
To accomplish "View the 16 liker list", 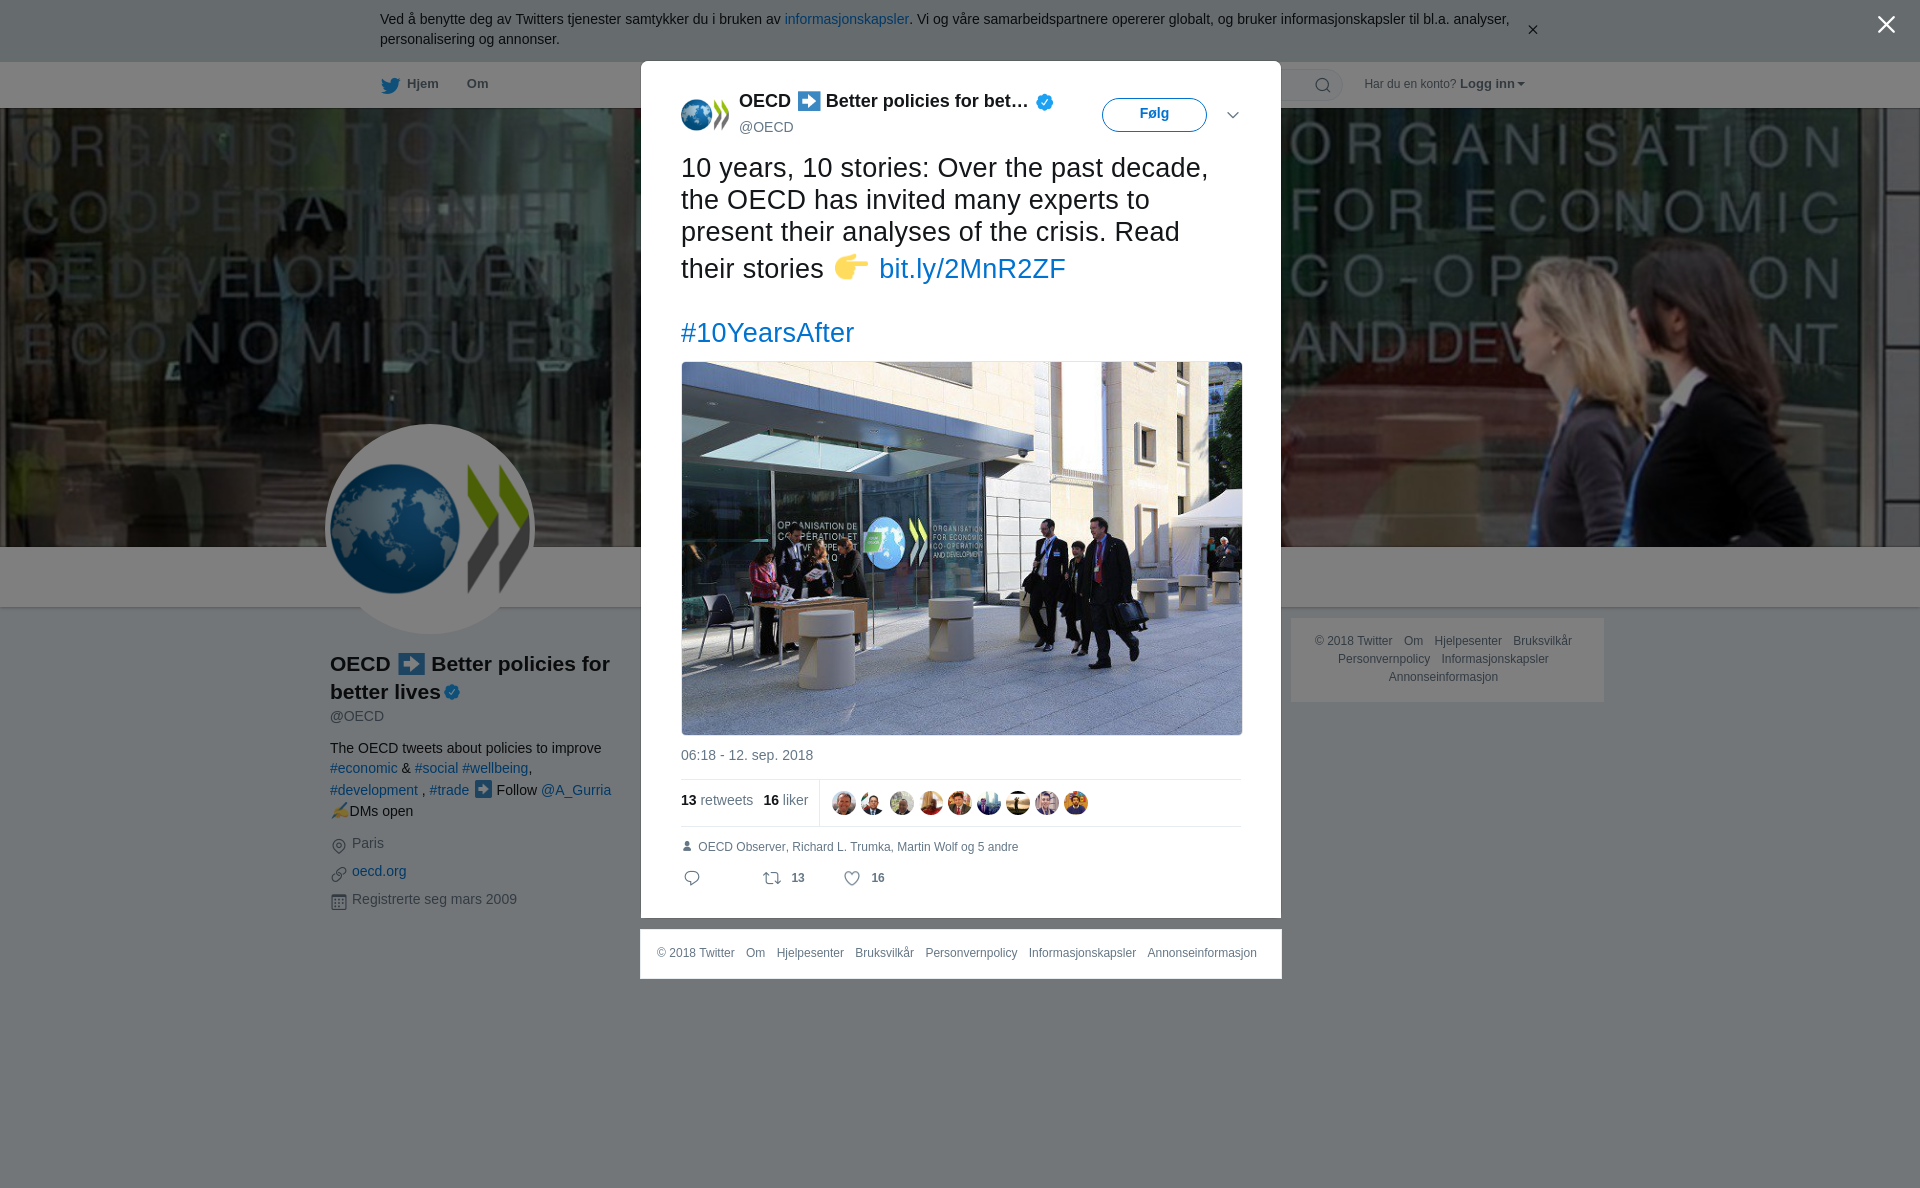I will 786,800.
